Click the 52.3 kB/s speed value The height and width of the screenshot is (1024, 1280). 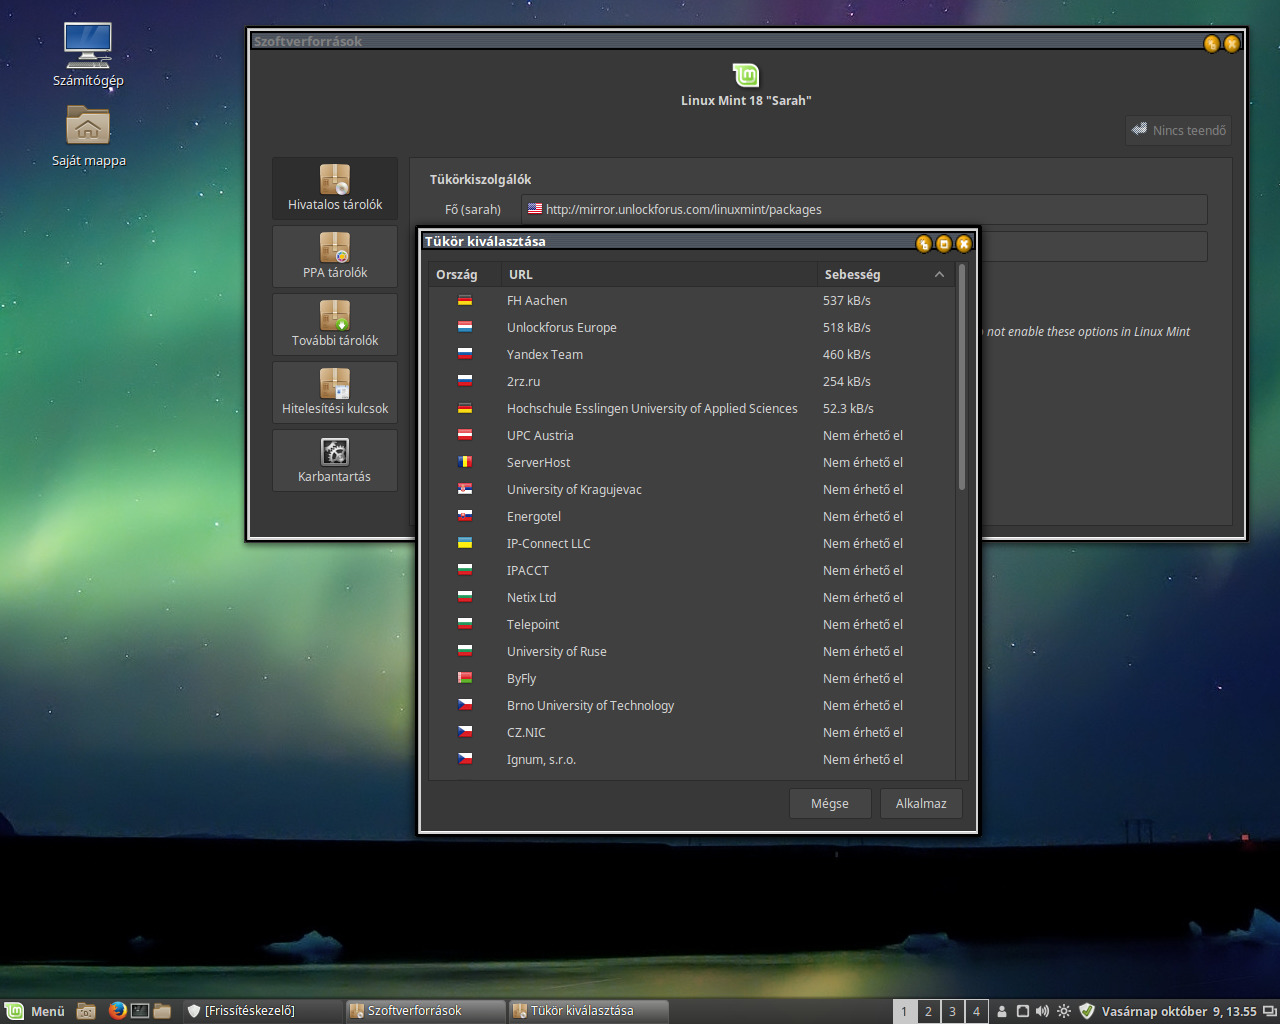pyautogui.click(x=848, y=408)
